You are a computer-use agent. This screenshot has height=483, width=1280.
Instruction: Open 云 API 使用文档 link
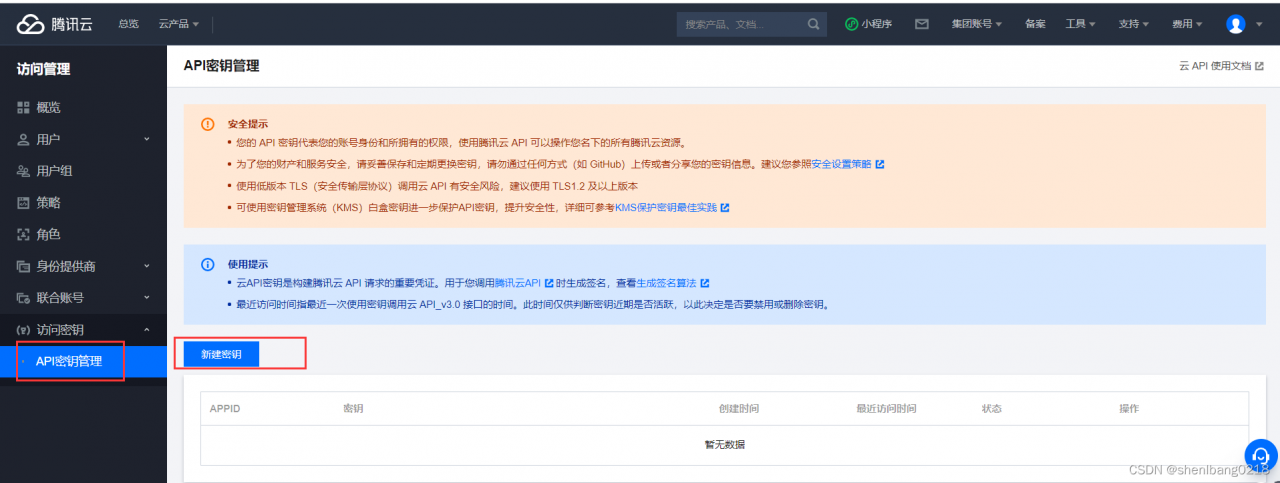(x=1221, y=65)
